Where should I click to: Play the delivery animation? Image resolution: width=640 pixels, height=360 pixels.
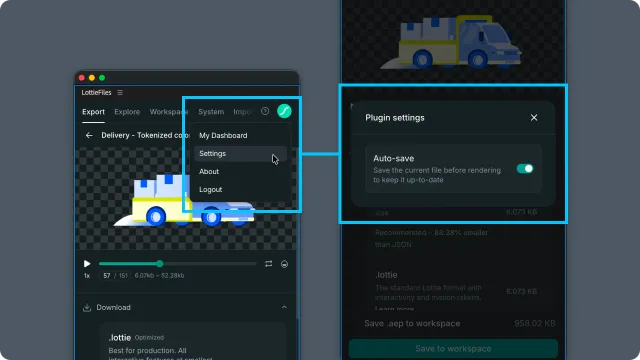click(x=87, y=264)
